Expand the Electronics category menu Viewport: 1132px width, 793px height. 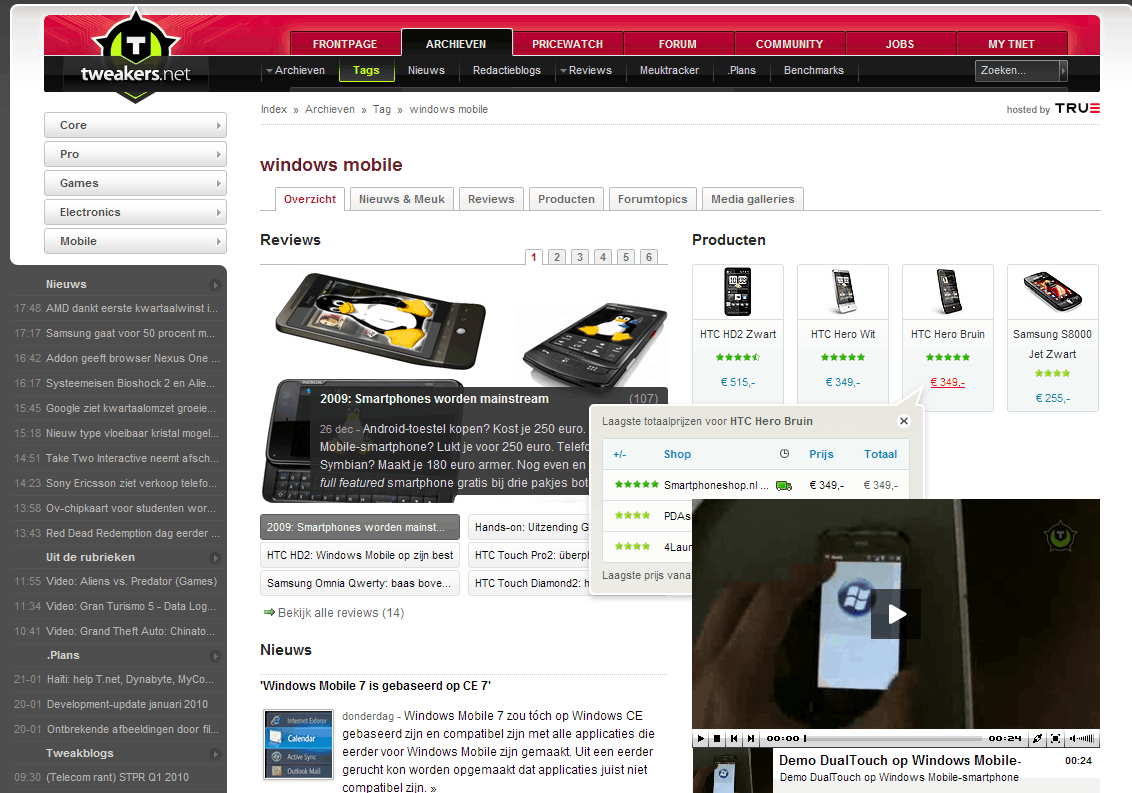pos(135,212)
